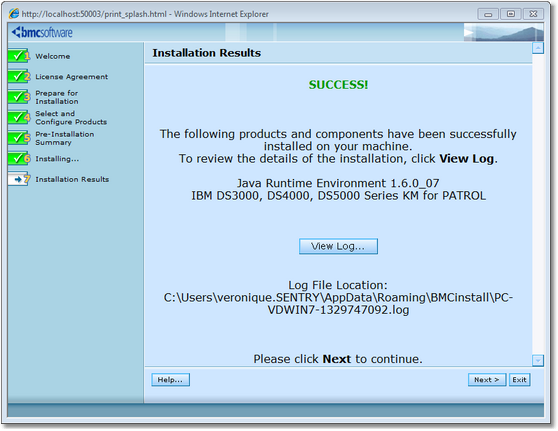Click the View Log... button
The height and width of the screenshot is (431, 558).
(x=338, y=246)
